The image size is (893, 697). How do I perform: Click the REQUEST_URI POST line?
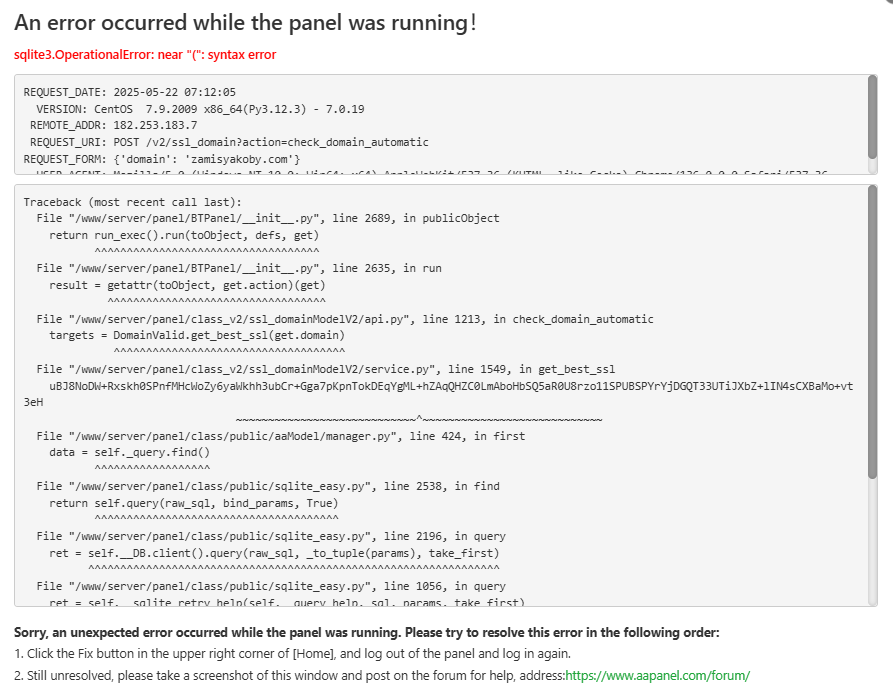point(228,142)
